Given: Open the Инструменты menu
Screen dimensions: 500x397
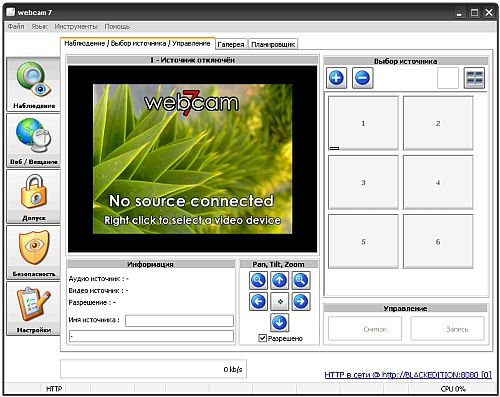Looking at the screenshot, I should click(x=76, y=26).
